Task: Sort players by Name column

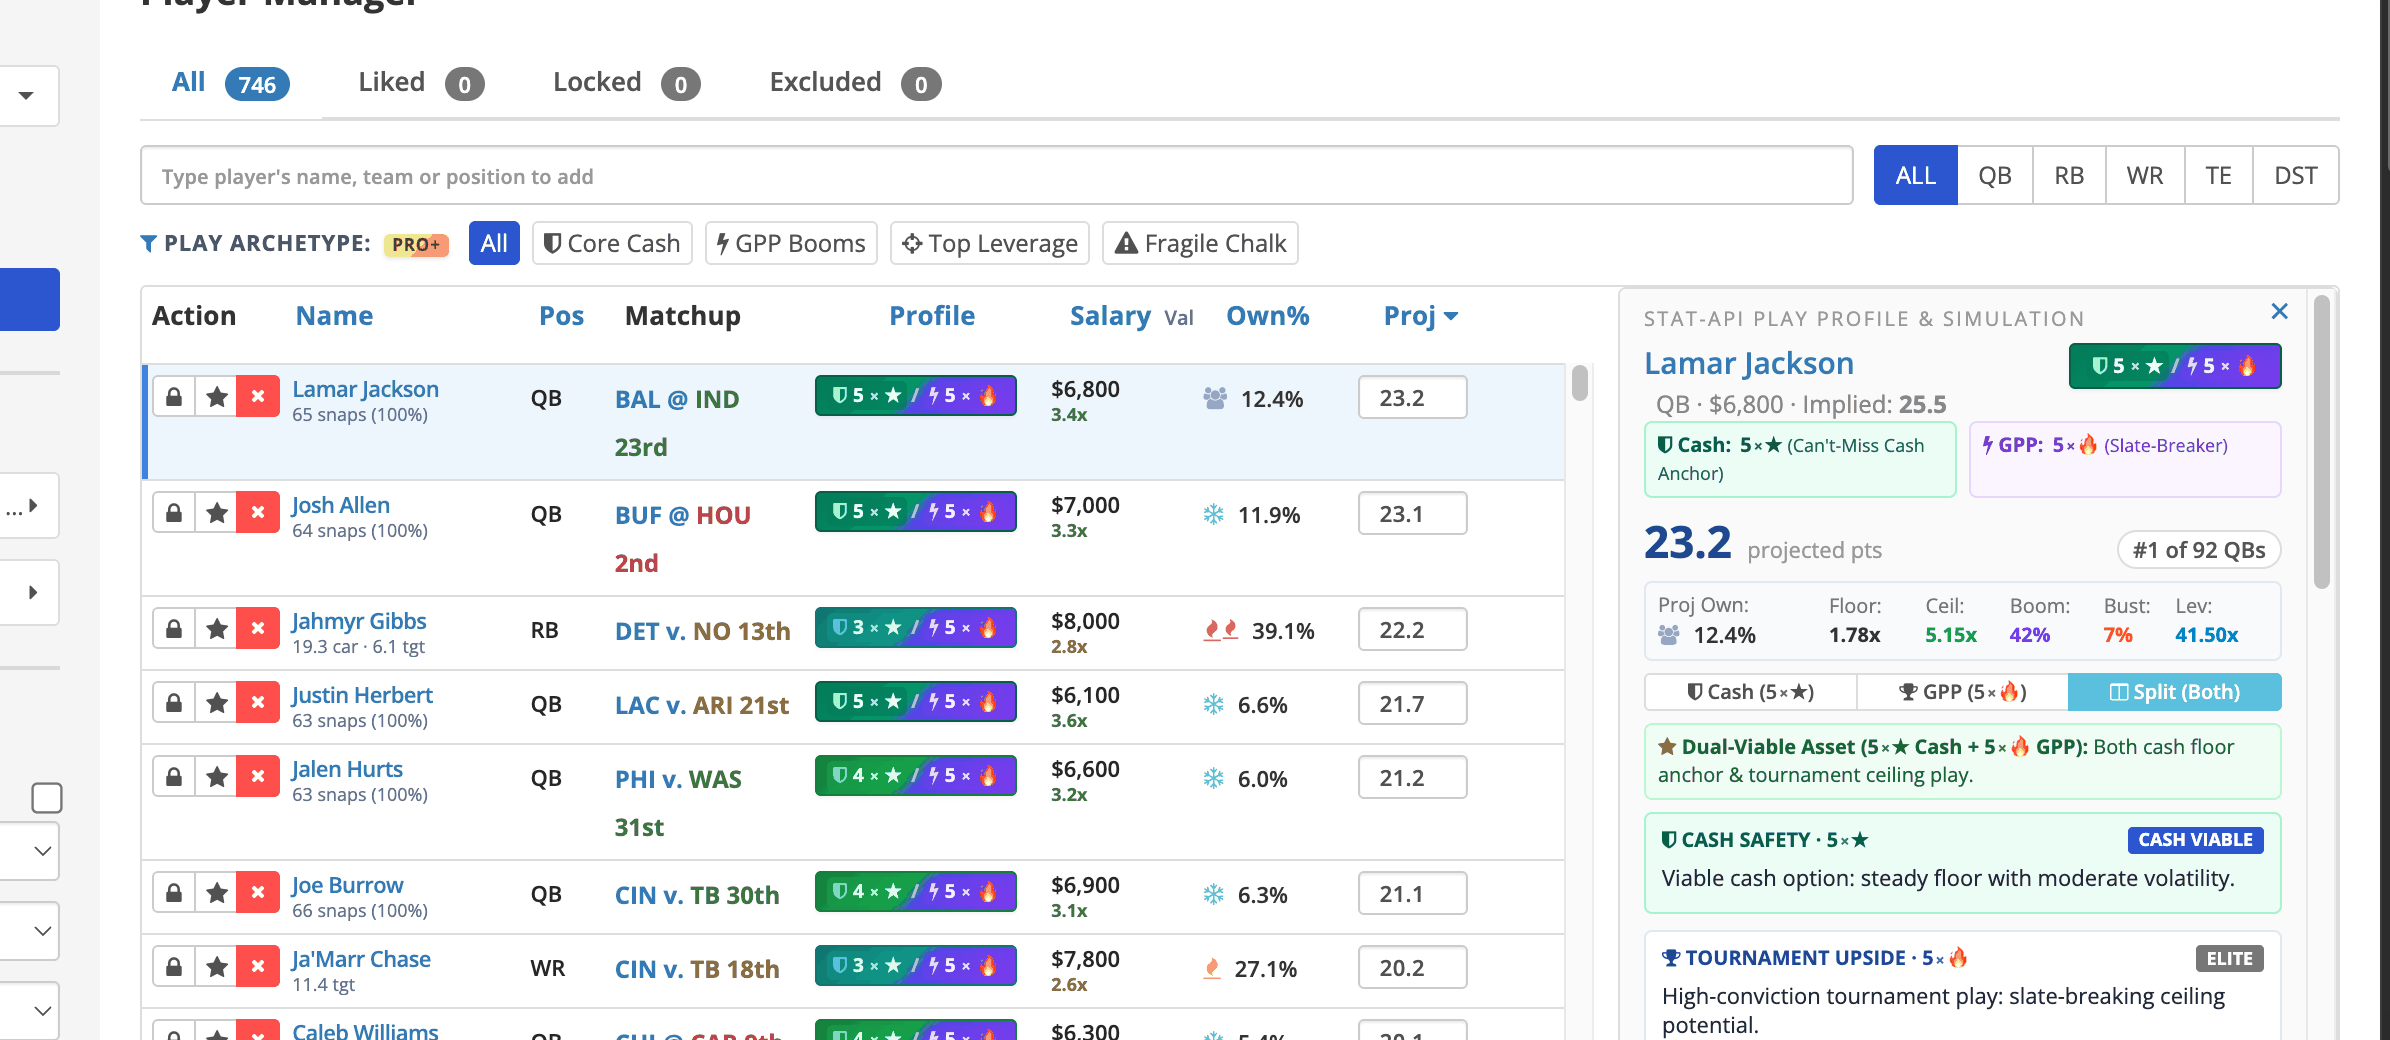Action: pyautogui.click(x=334, y=316)
